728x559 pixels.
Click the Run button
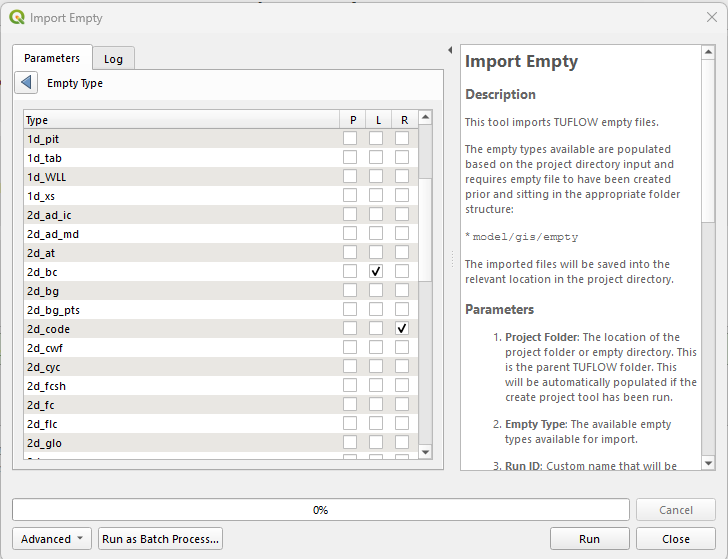pos(589,539)
